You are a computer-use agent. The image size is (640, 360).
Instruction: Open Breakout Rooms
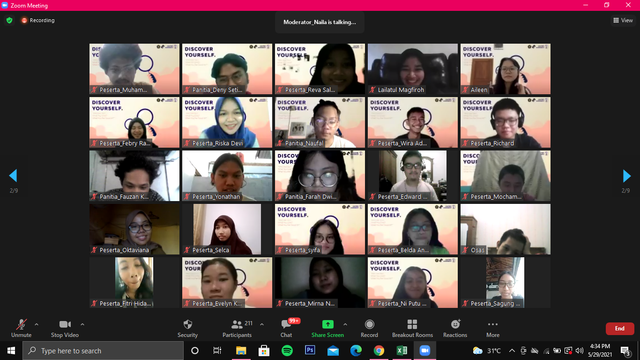coord(412,328)
